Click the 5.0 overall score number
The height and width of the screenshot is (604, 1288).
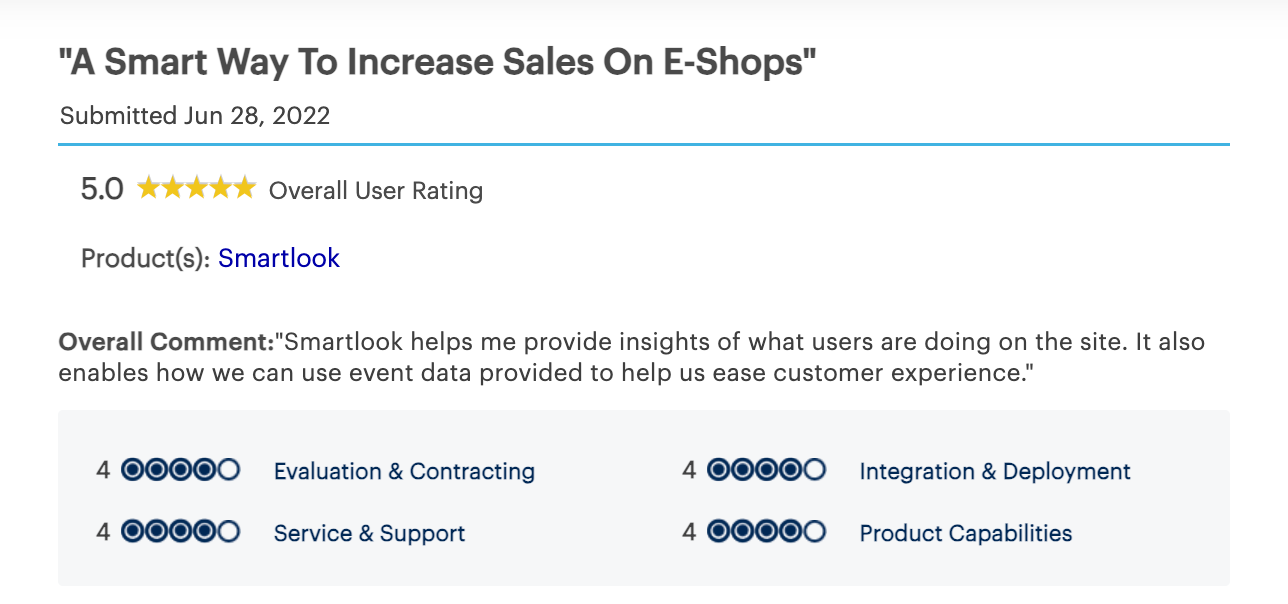[102, 189]
